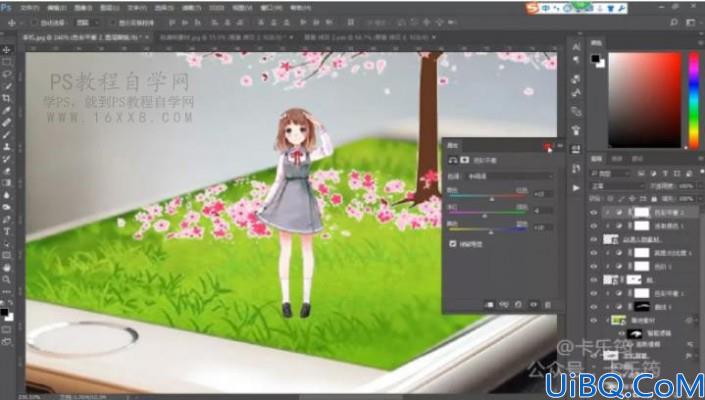
Task: Open the layer filter kind dropdown
Action: (x=611, y=173)
